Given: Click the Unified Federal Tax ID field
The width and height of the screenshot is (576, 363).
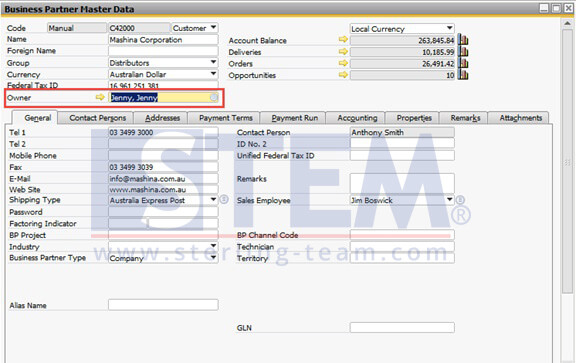Looking at the screenshot, I should (x=402, y=155).
